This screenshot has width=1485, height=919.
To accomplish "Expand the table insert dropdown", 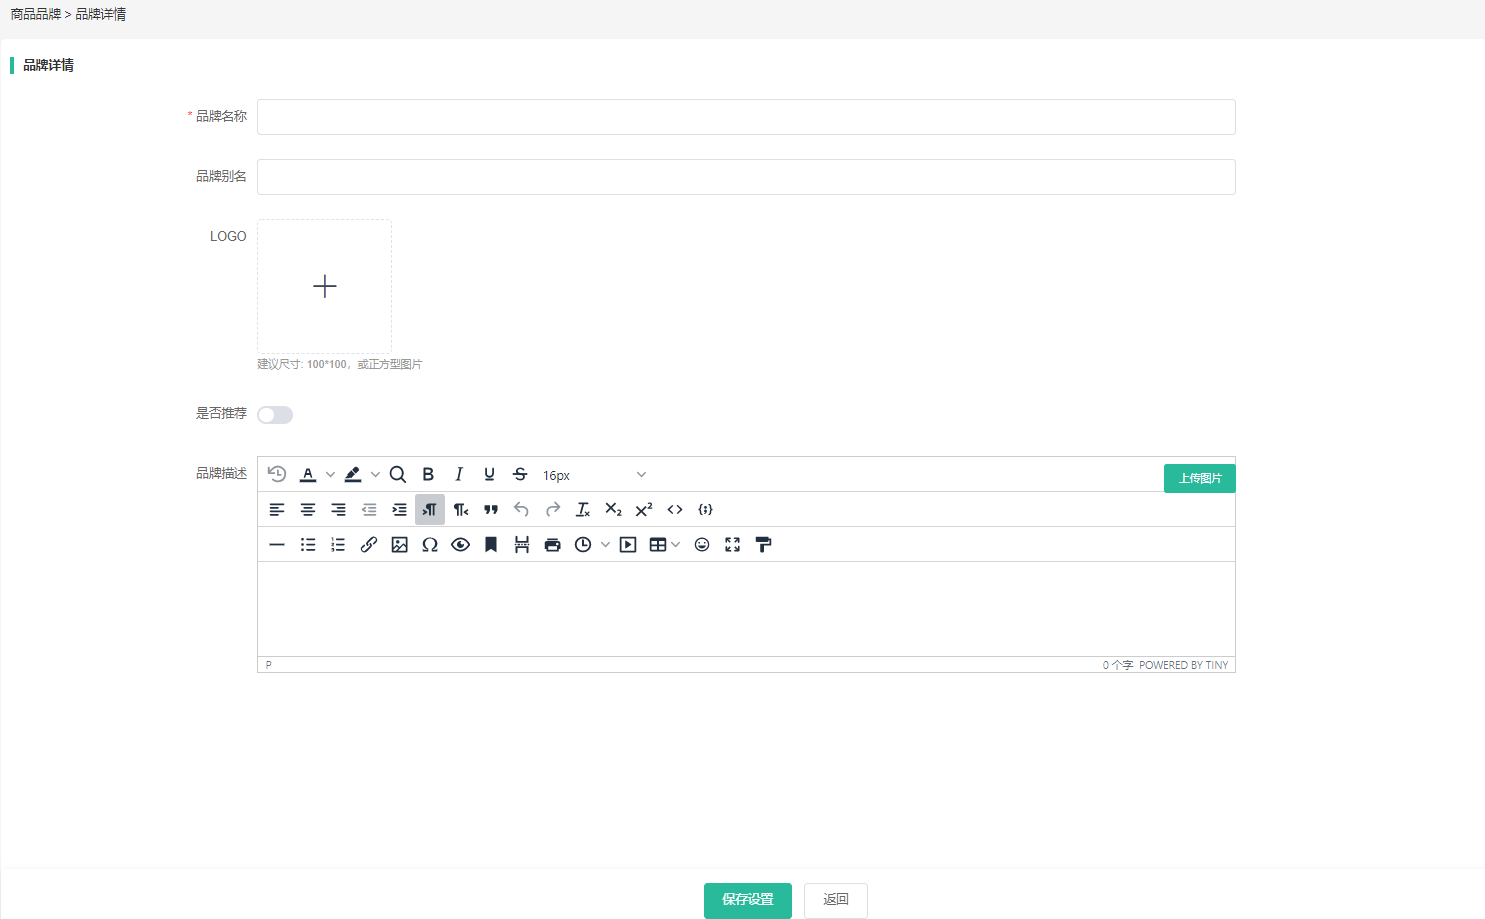I will click(x=676, y=545).
